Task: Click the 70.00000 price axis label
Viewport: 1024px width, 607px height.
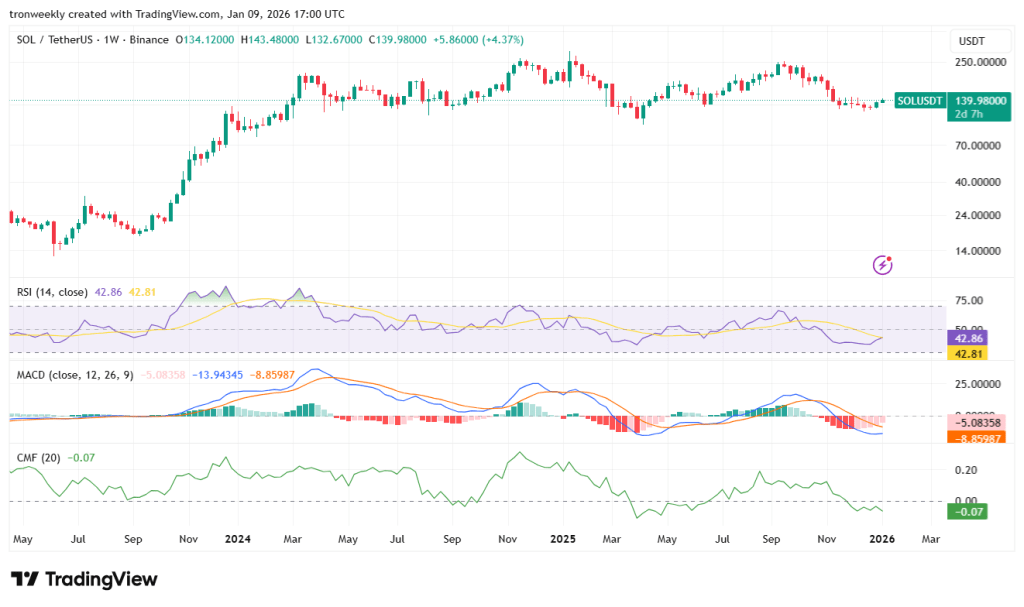Action: pyautogui.click(x=980, y=145)
